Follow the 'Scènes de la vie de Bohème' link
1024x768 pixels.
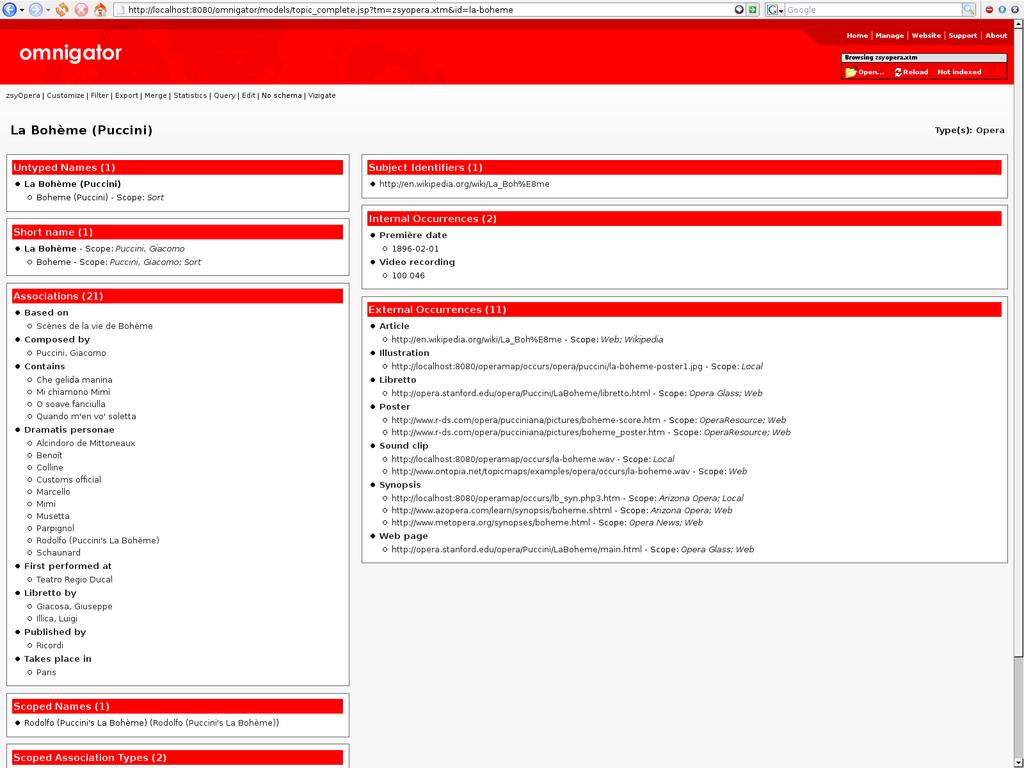coord(95,326)
